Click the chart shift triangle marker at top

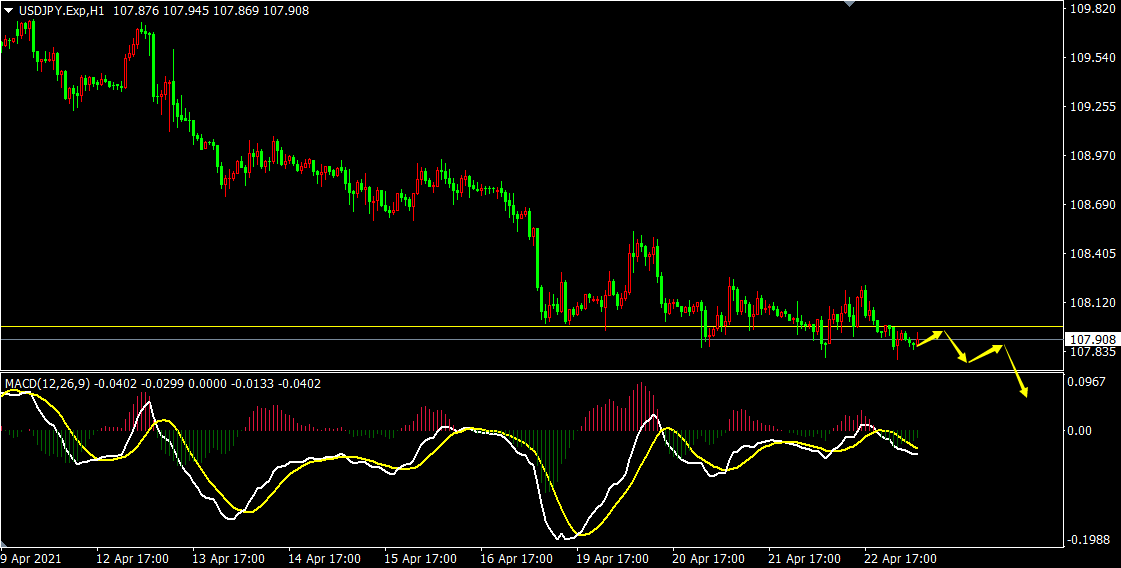click(850, 4)
